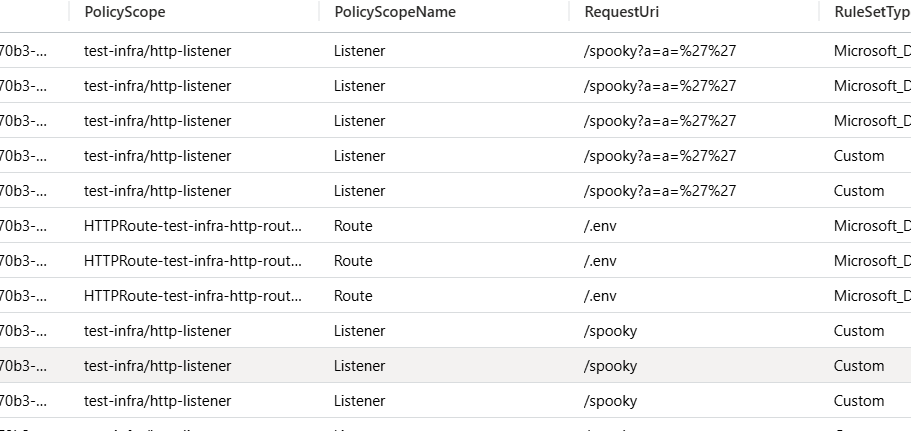Select highlighted row's test-infra/http-listener cell
The width and height of the screenshot is (911, 431).
click(x=157, y=366)
